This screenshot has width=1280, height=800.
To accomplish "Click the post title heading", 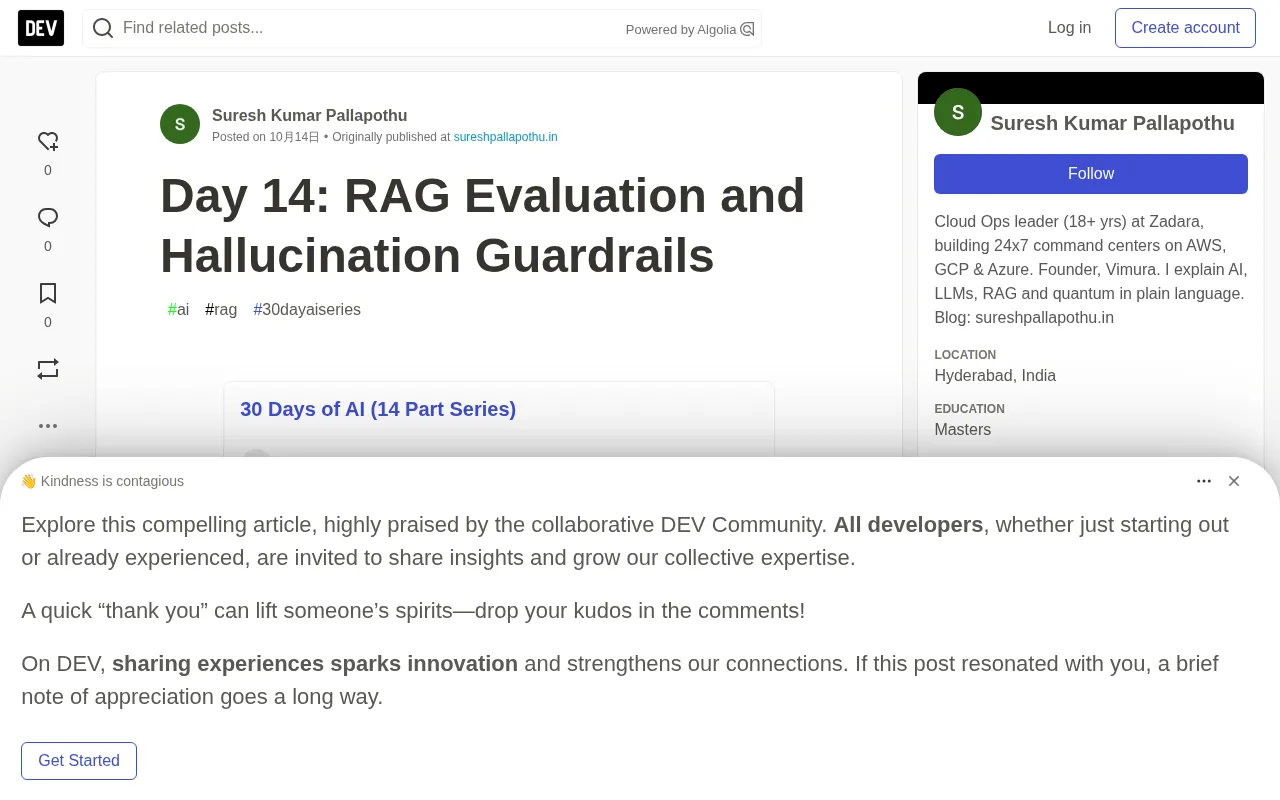I will pos(482,225).
